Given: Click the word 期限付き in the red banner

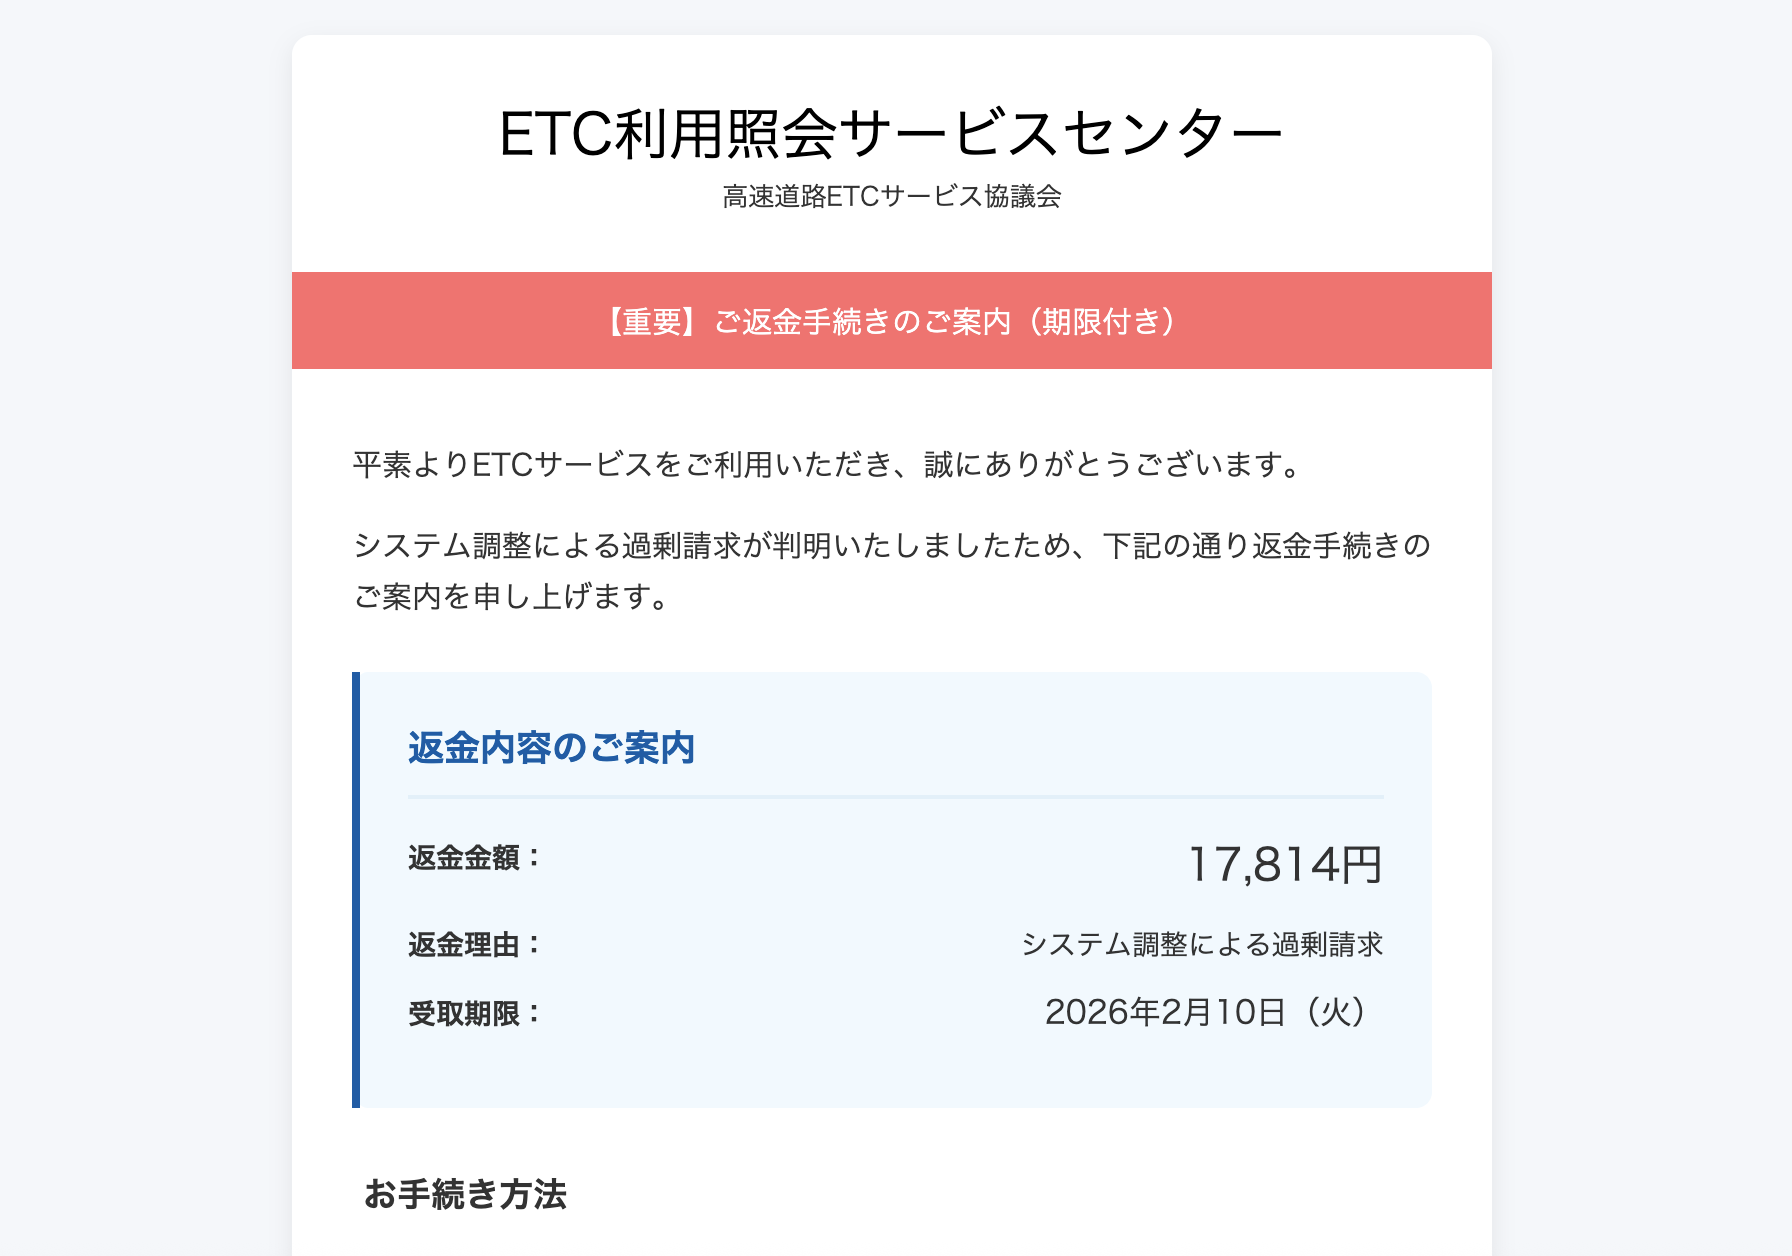Looking at the screenshot, I should 1101,321.
